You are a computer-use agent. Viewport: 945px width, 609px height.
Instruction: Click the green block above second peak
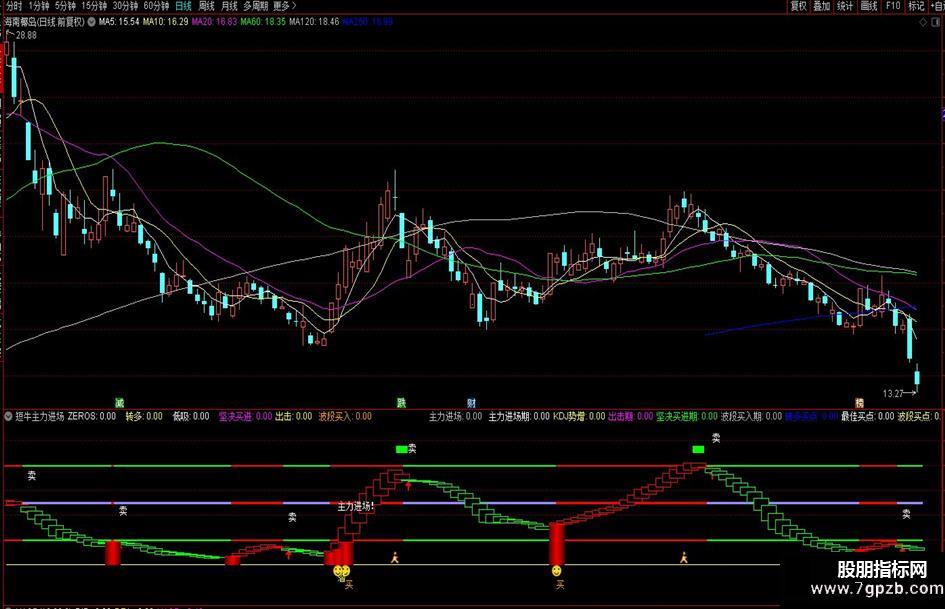(x=698, y=449)
